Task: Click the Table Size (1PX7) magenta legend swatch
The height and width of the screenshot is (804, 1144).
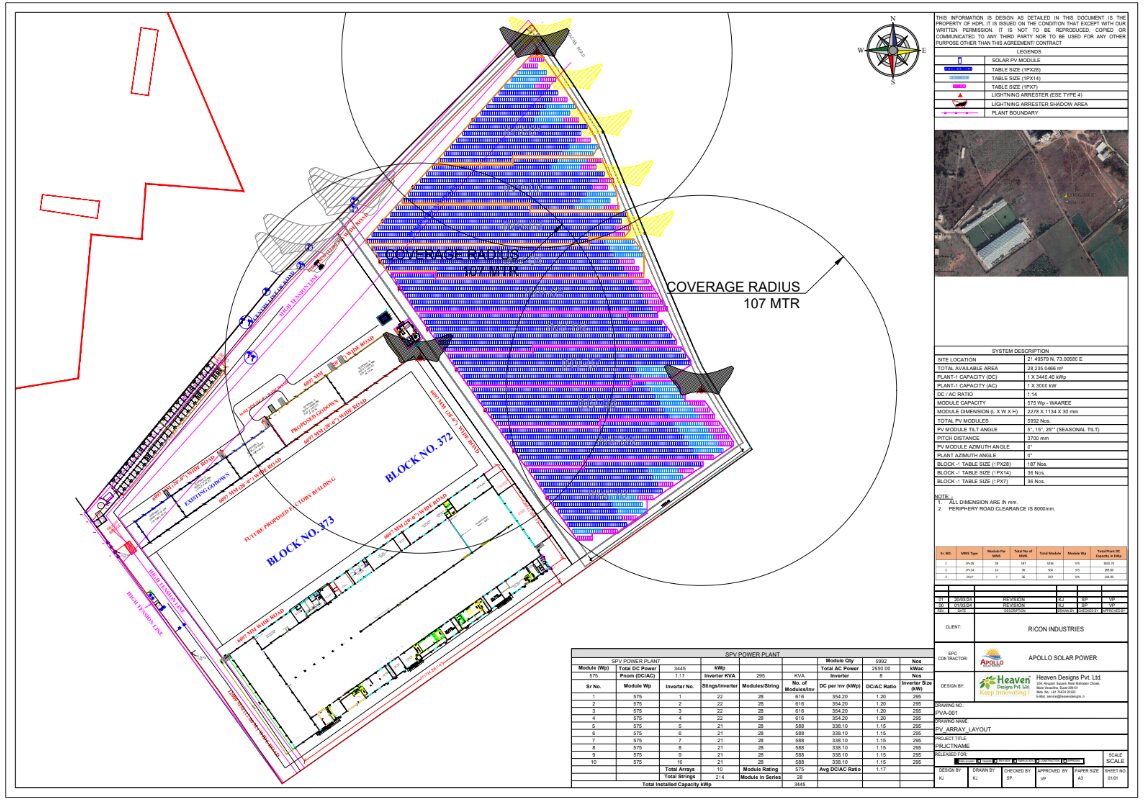Action: pyautogui.click(x=961, y=86)
